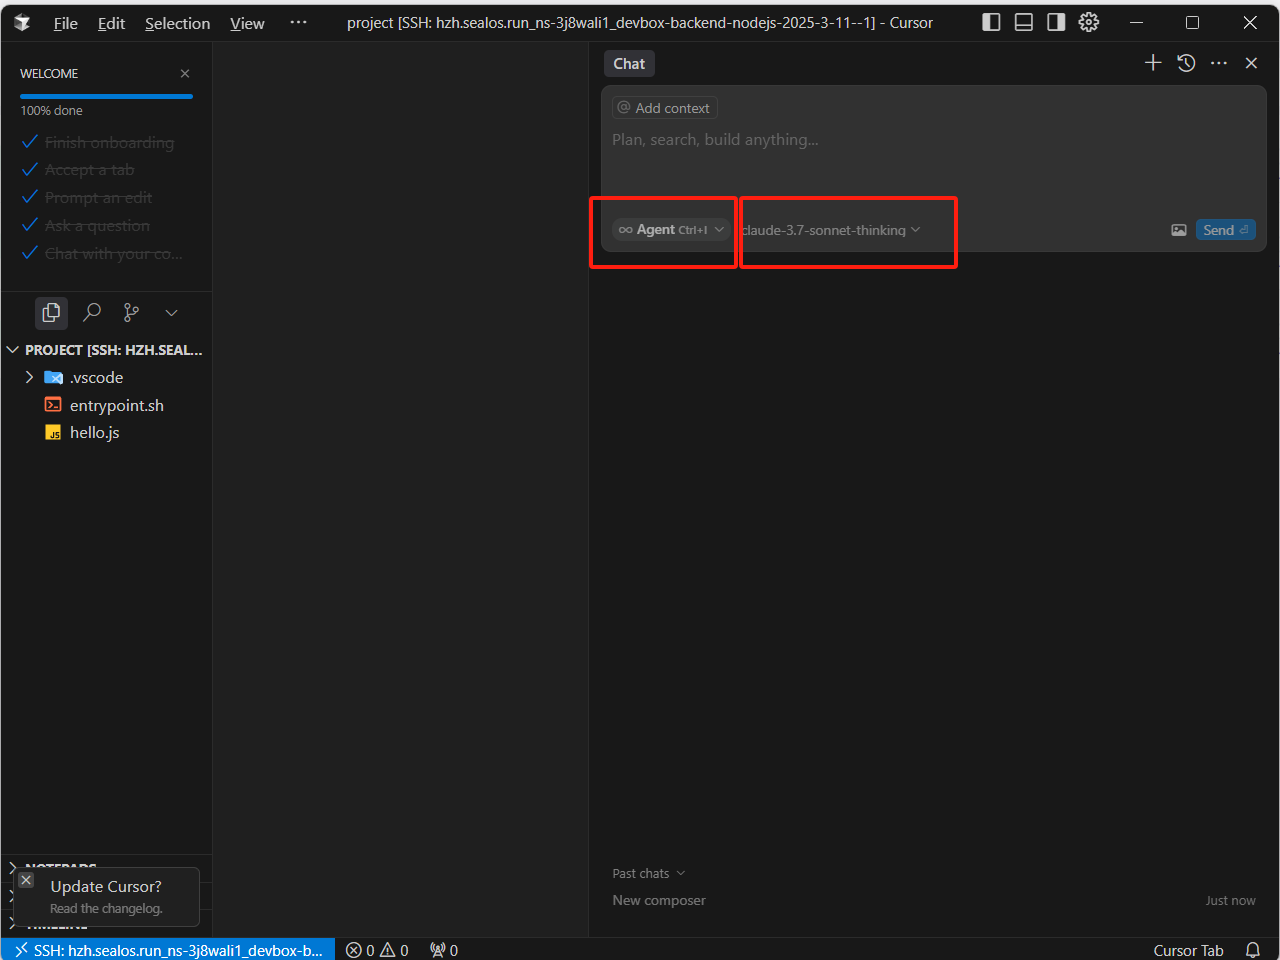The width and height of the screenshot is (1280, 960).
Task: Open chat history via the clock icon
Action: [x=1186, y=62]
